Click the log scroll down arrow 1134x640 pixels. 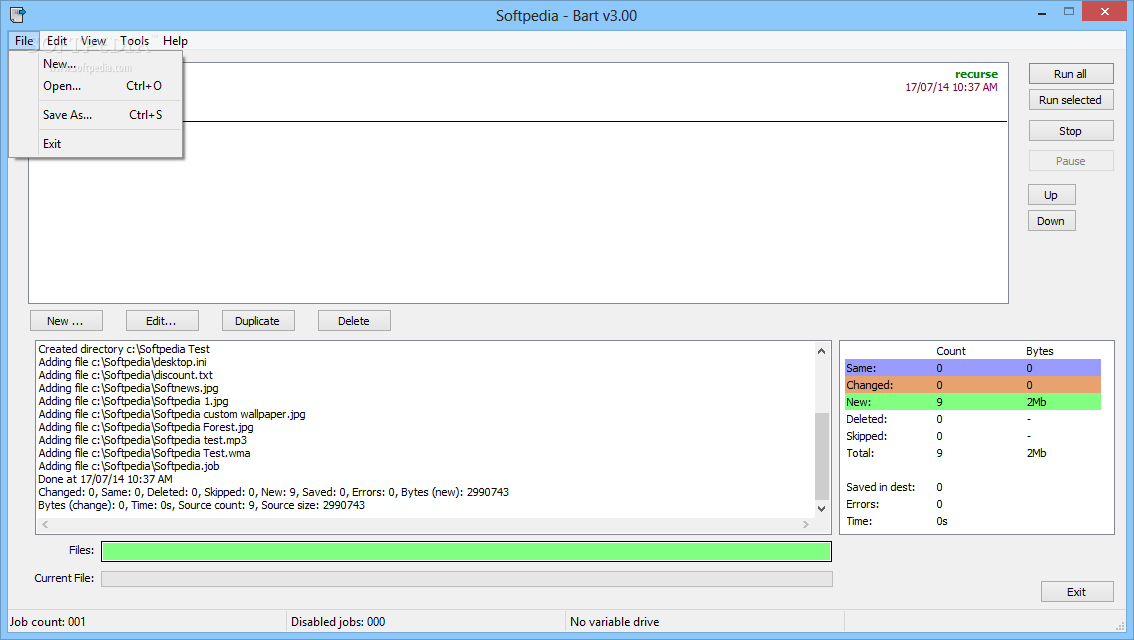click(822, 508)
